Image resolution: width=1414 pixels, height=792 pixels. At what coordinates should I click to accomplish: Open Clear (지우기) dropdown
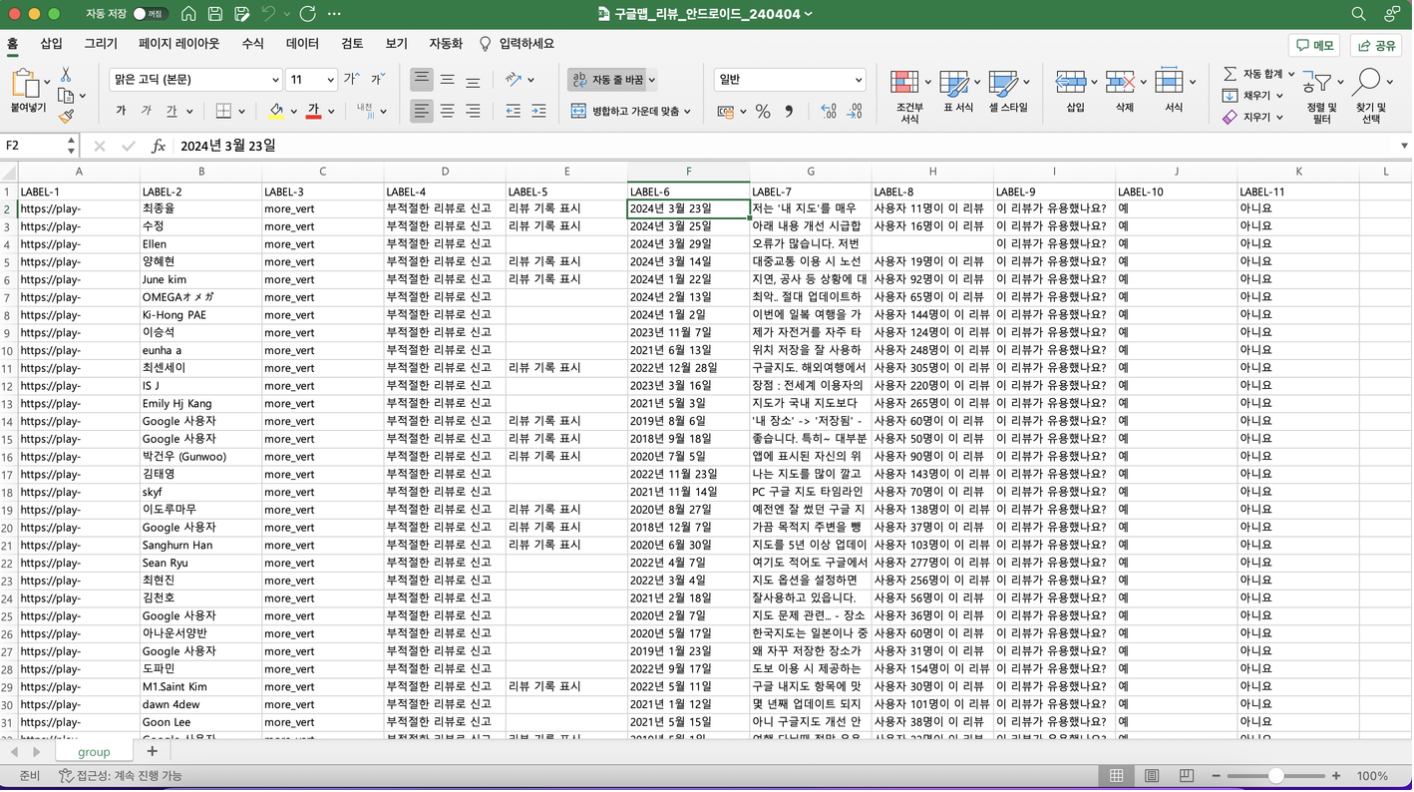coord(1279,118)
